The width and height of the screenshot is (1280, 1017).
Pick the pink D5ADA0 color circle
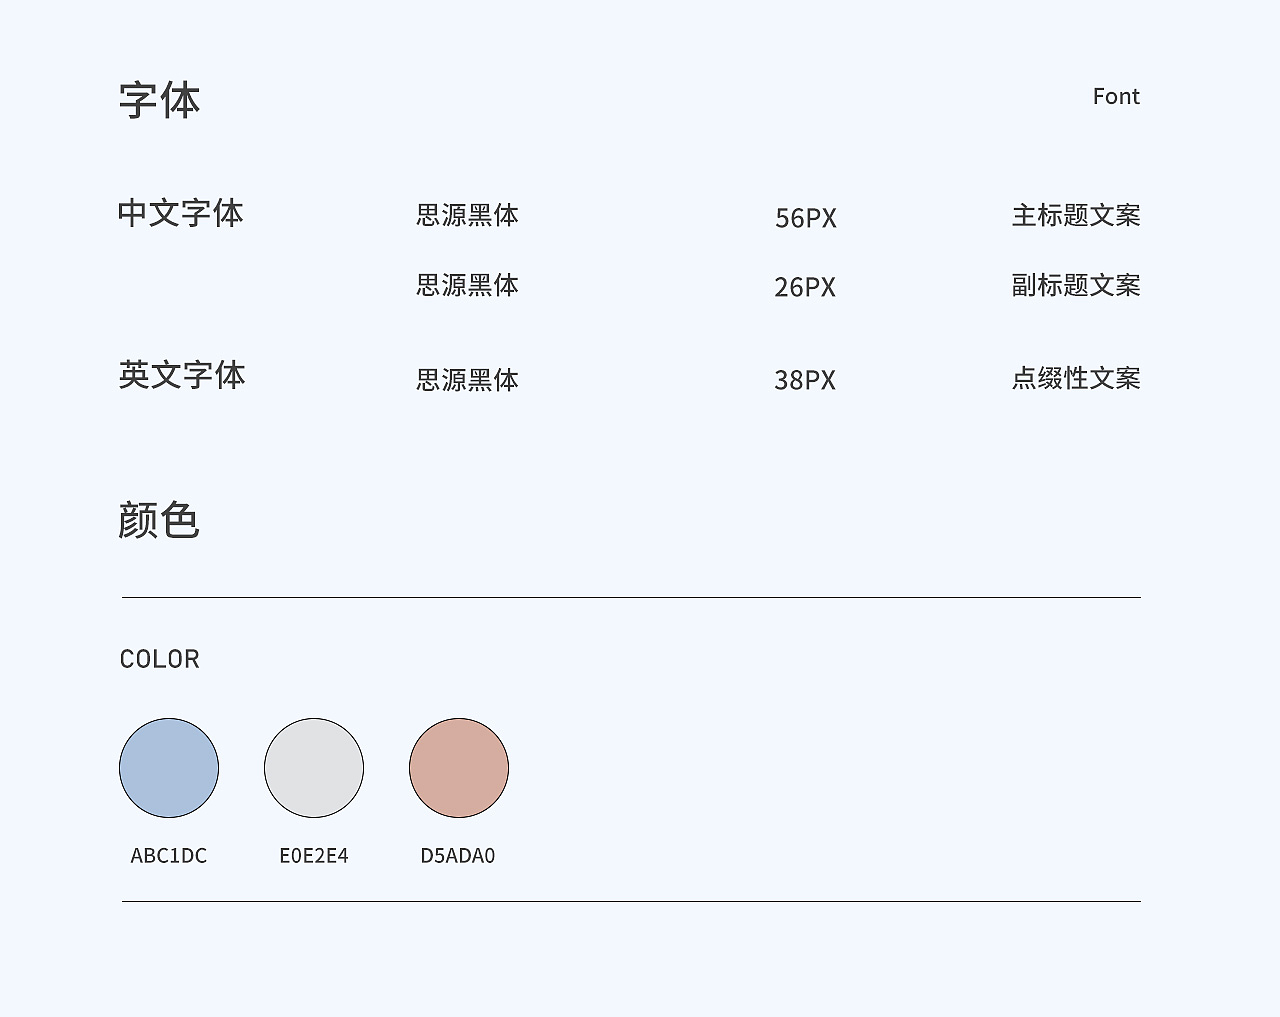[x=459, y=768]
